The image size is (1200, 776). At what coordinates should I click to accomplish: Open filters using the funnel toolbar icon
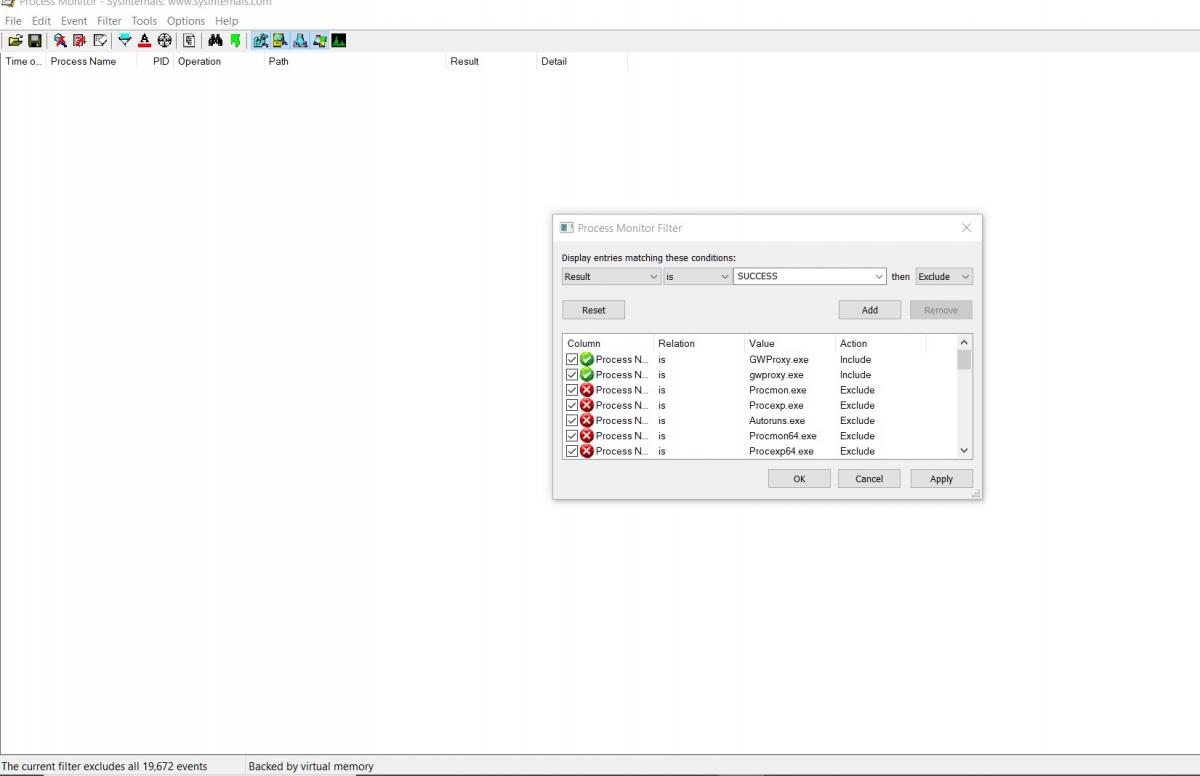click(x=125, y=41)
